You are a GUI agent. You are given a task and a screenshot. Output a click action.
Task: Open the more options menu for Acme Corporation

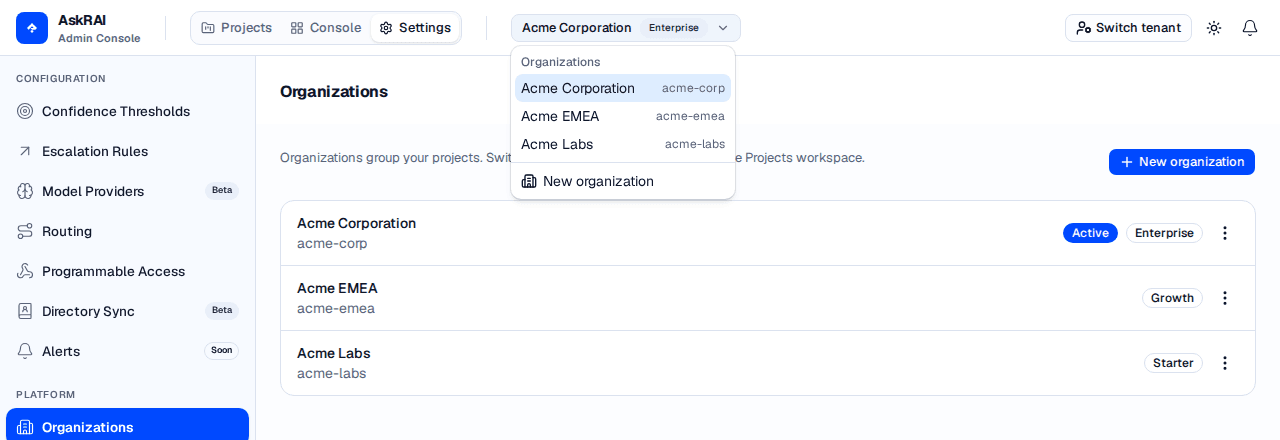pos(1225,233)
